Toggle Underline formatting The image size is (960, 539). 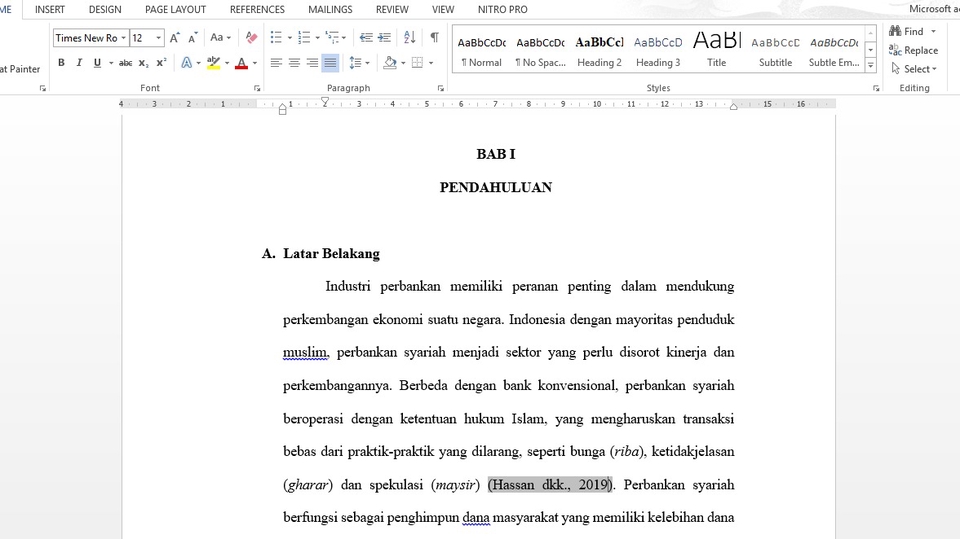point(97,63)
